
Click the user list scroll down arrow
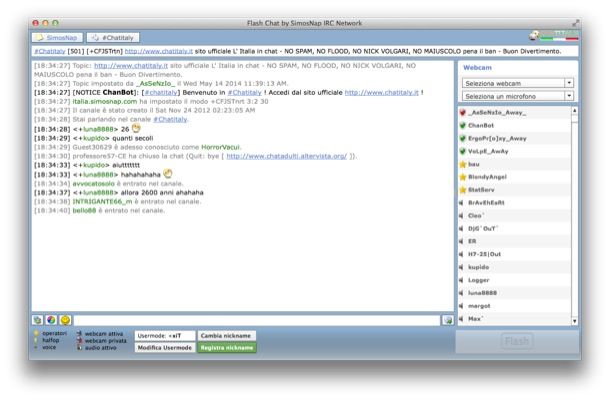575,321
